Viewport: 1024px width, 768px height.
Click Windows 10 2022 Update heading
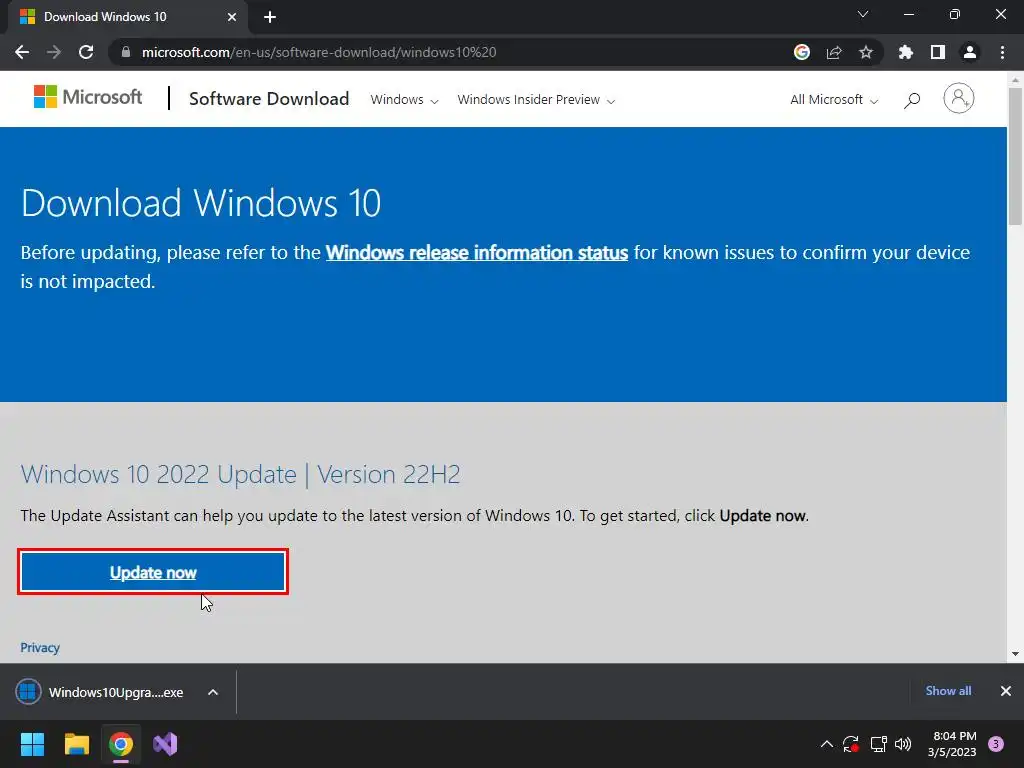pyautogui.click(x=240, y=474)
